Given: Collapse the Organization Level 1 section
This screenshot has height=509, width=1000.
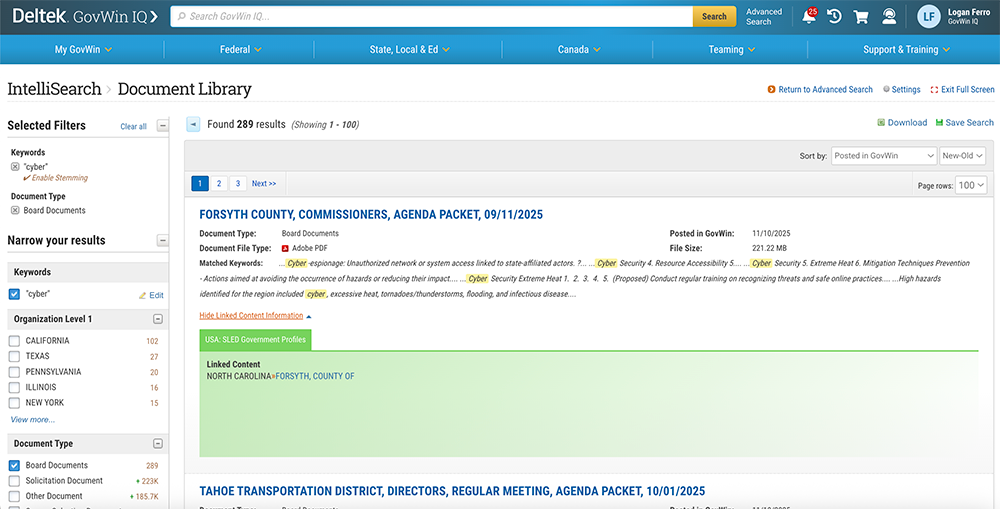Looking at the screenshot, I should pos(158,319).
